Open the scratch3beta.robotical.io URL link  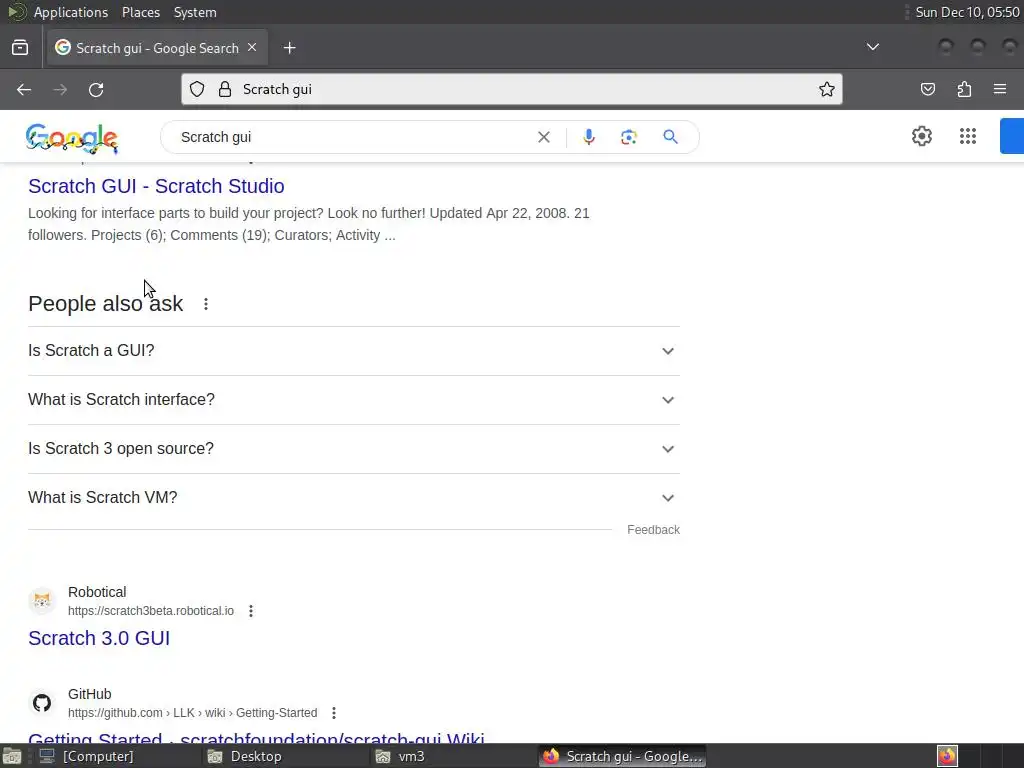pyautogui.click(x=151, y=611)
